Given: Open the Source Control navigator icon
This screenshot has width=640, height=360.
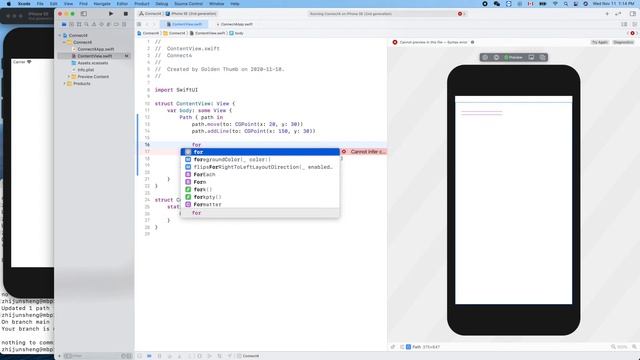Looking at the screenshot, I should 71,24.
